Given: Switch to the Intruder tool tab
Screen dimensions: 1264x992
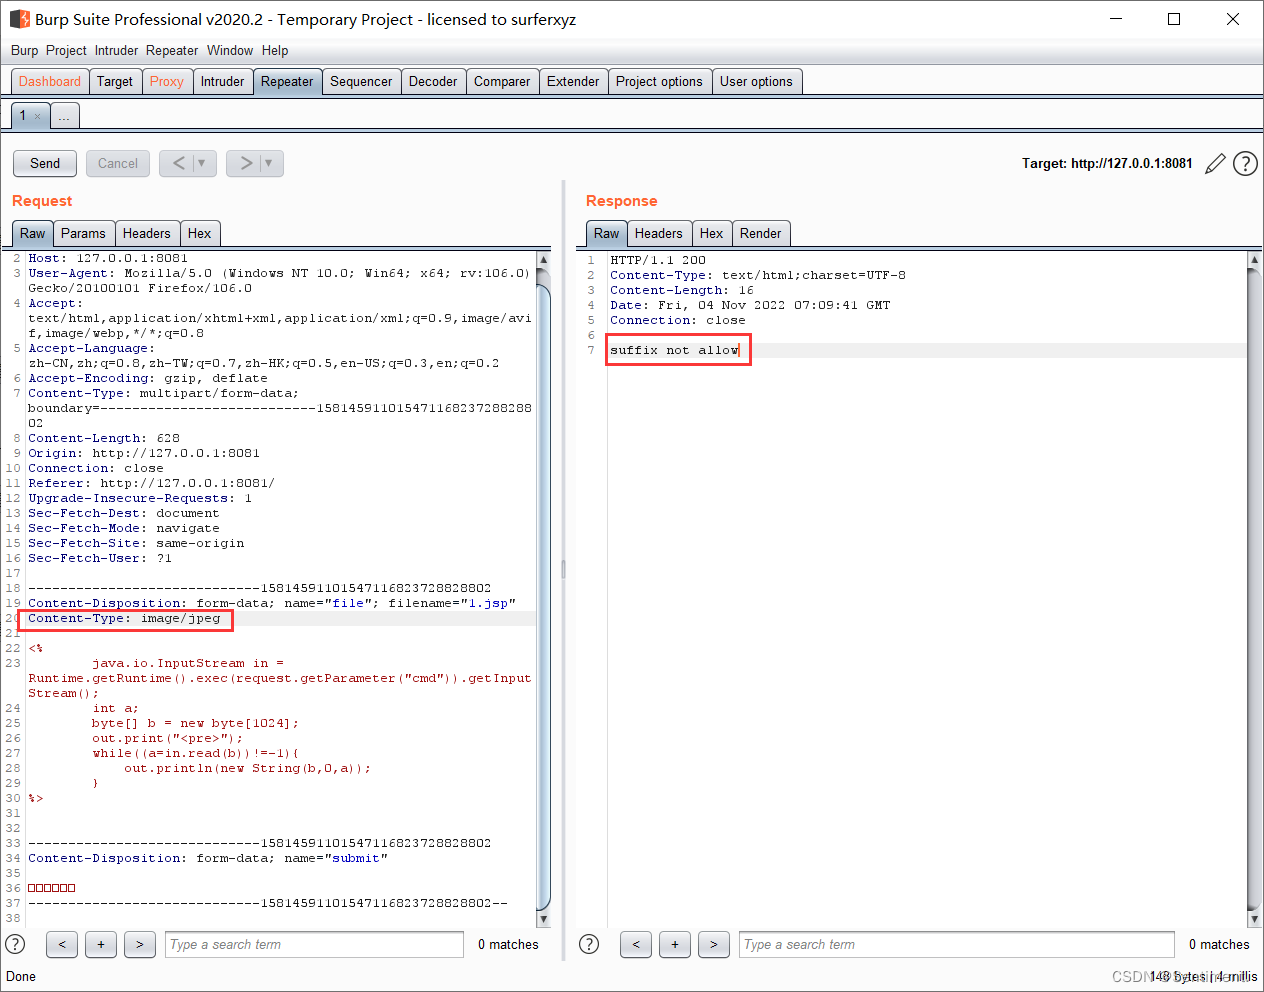Looking at the screenshot, I should coord(222,81).
